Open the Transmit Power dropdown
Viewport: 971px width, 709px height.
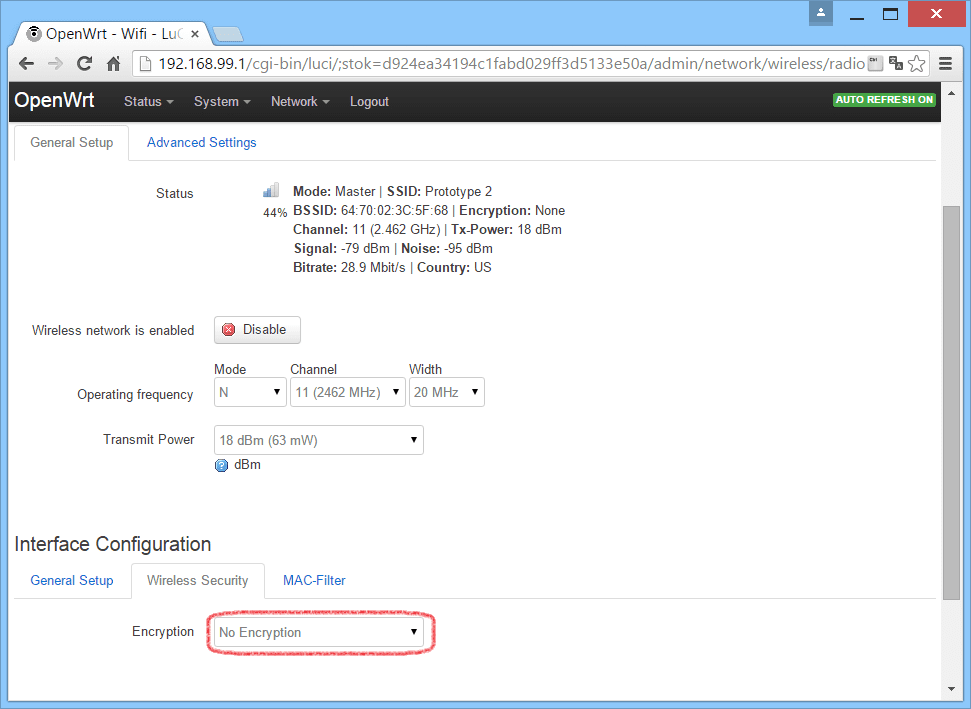coord(318,440)
